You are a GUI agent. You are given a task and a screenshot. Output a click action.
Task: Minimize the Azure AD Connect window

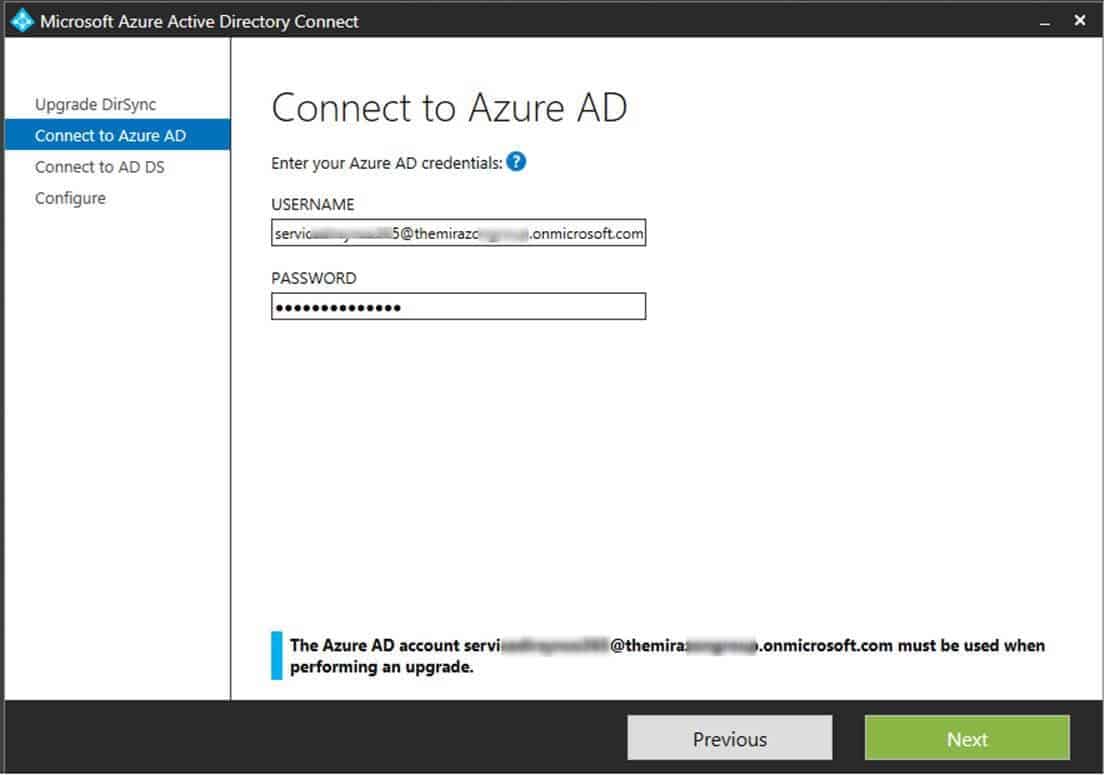click(1044, 22)
